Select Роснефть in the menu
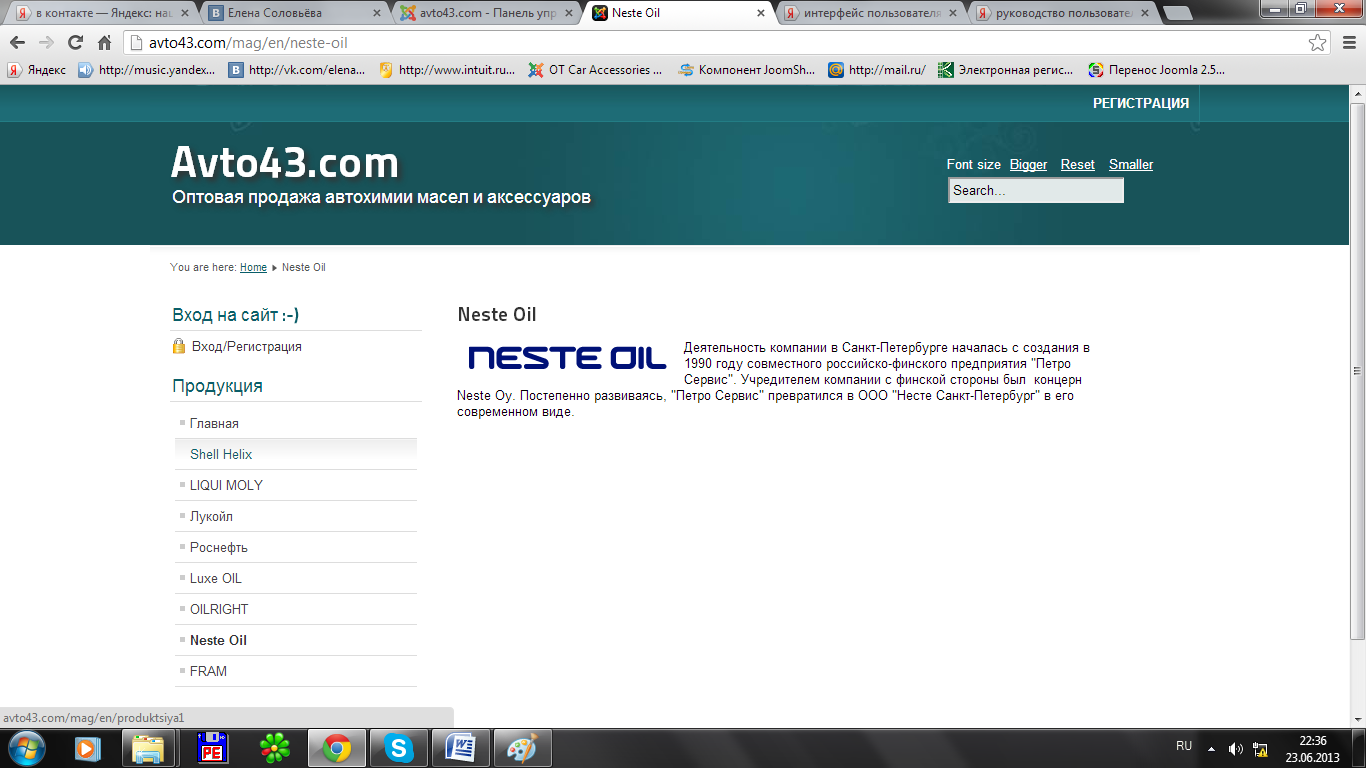This screenshot has width=1366, height=768. click(296, 547)
